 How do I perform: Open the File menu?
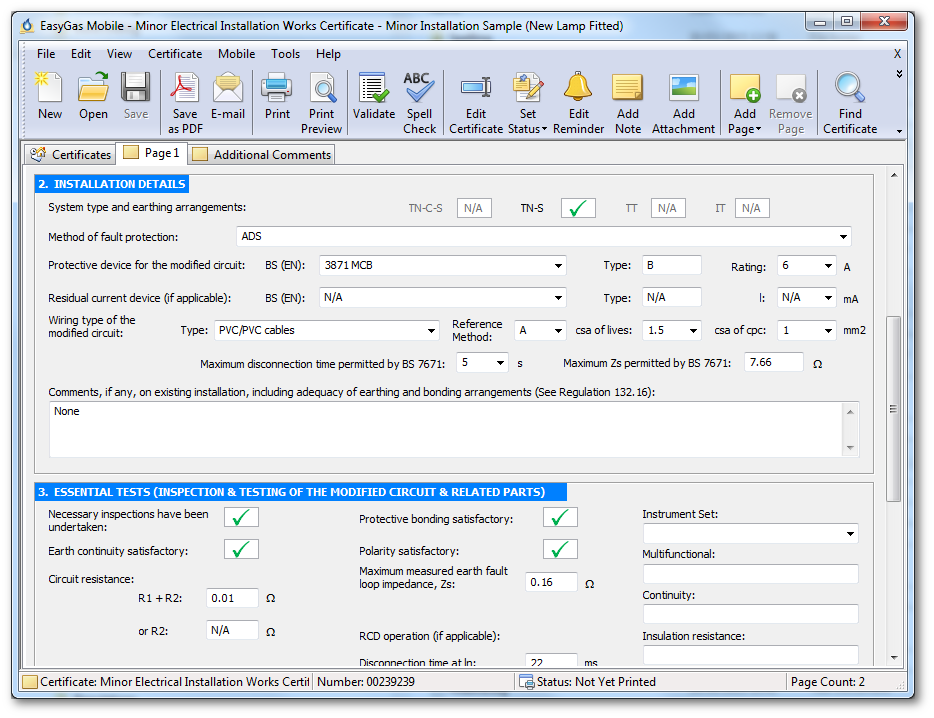46,54
